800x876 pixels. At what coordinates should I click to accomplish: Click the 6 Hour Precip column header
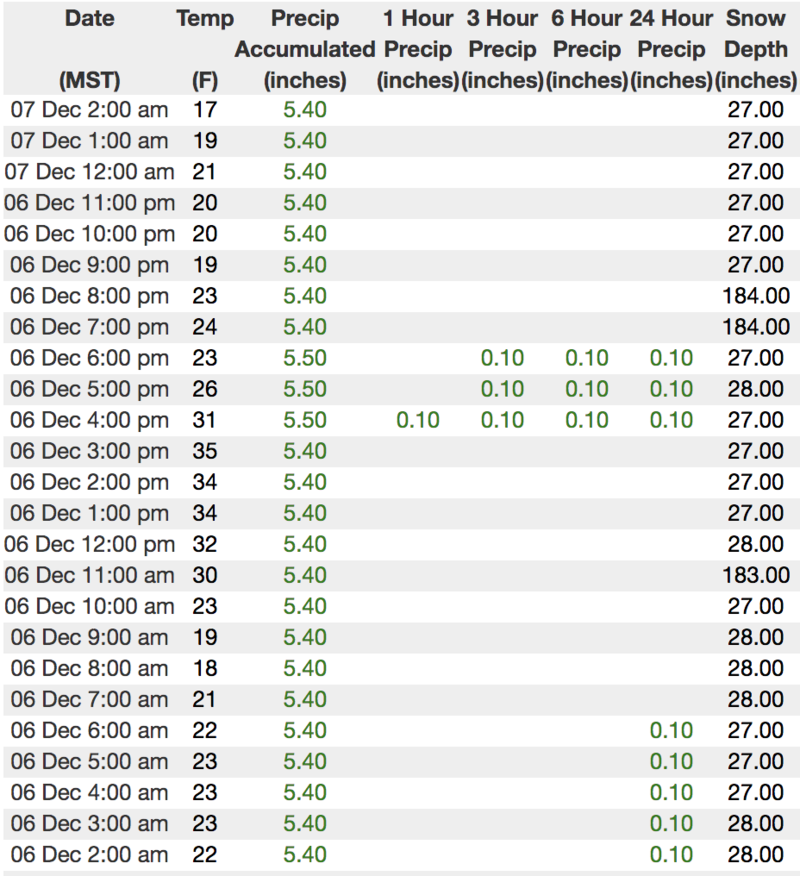(587, 48)
